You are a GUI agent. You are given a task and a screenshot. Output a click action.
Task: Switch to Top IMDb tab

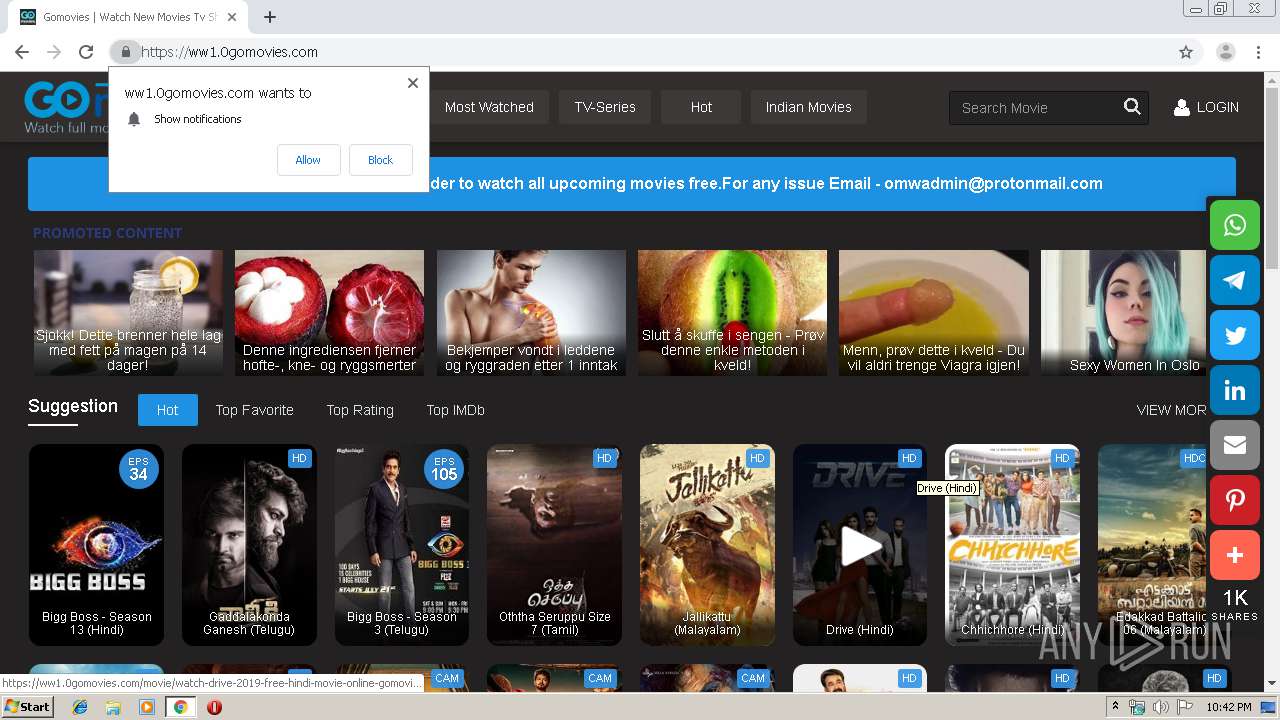455,410
